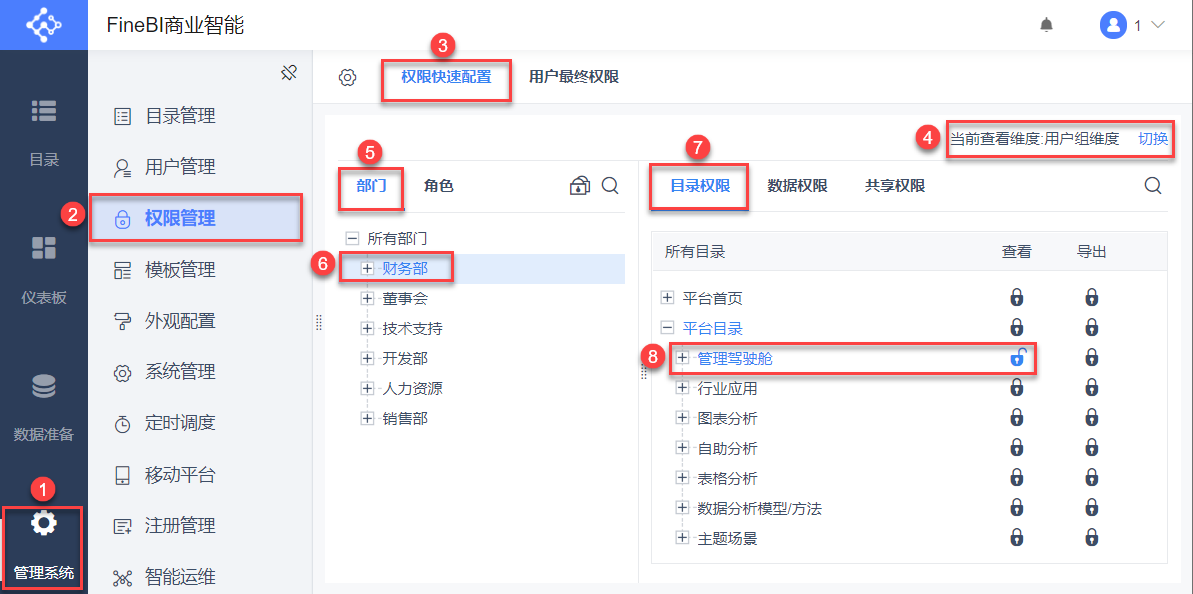Select the 技术支持 department
Image resolution: width=1193 pixels, height=594 pixels.
click(x=412, y=328)
